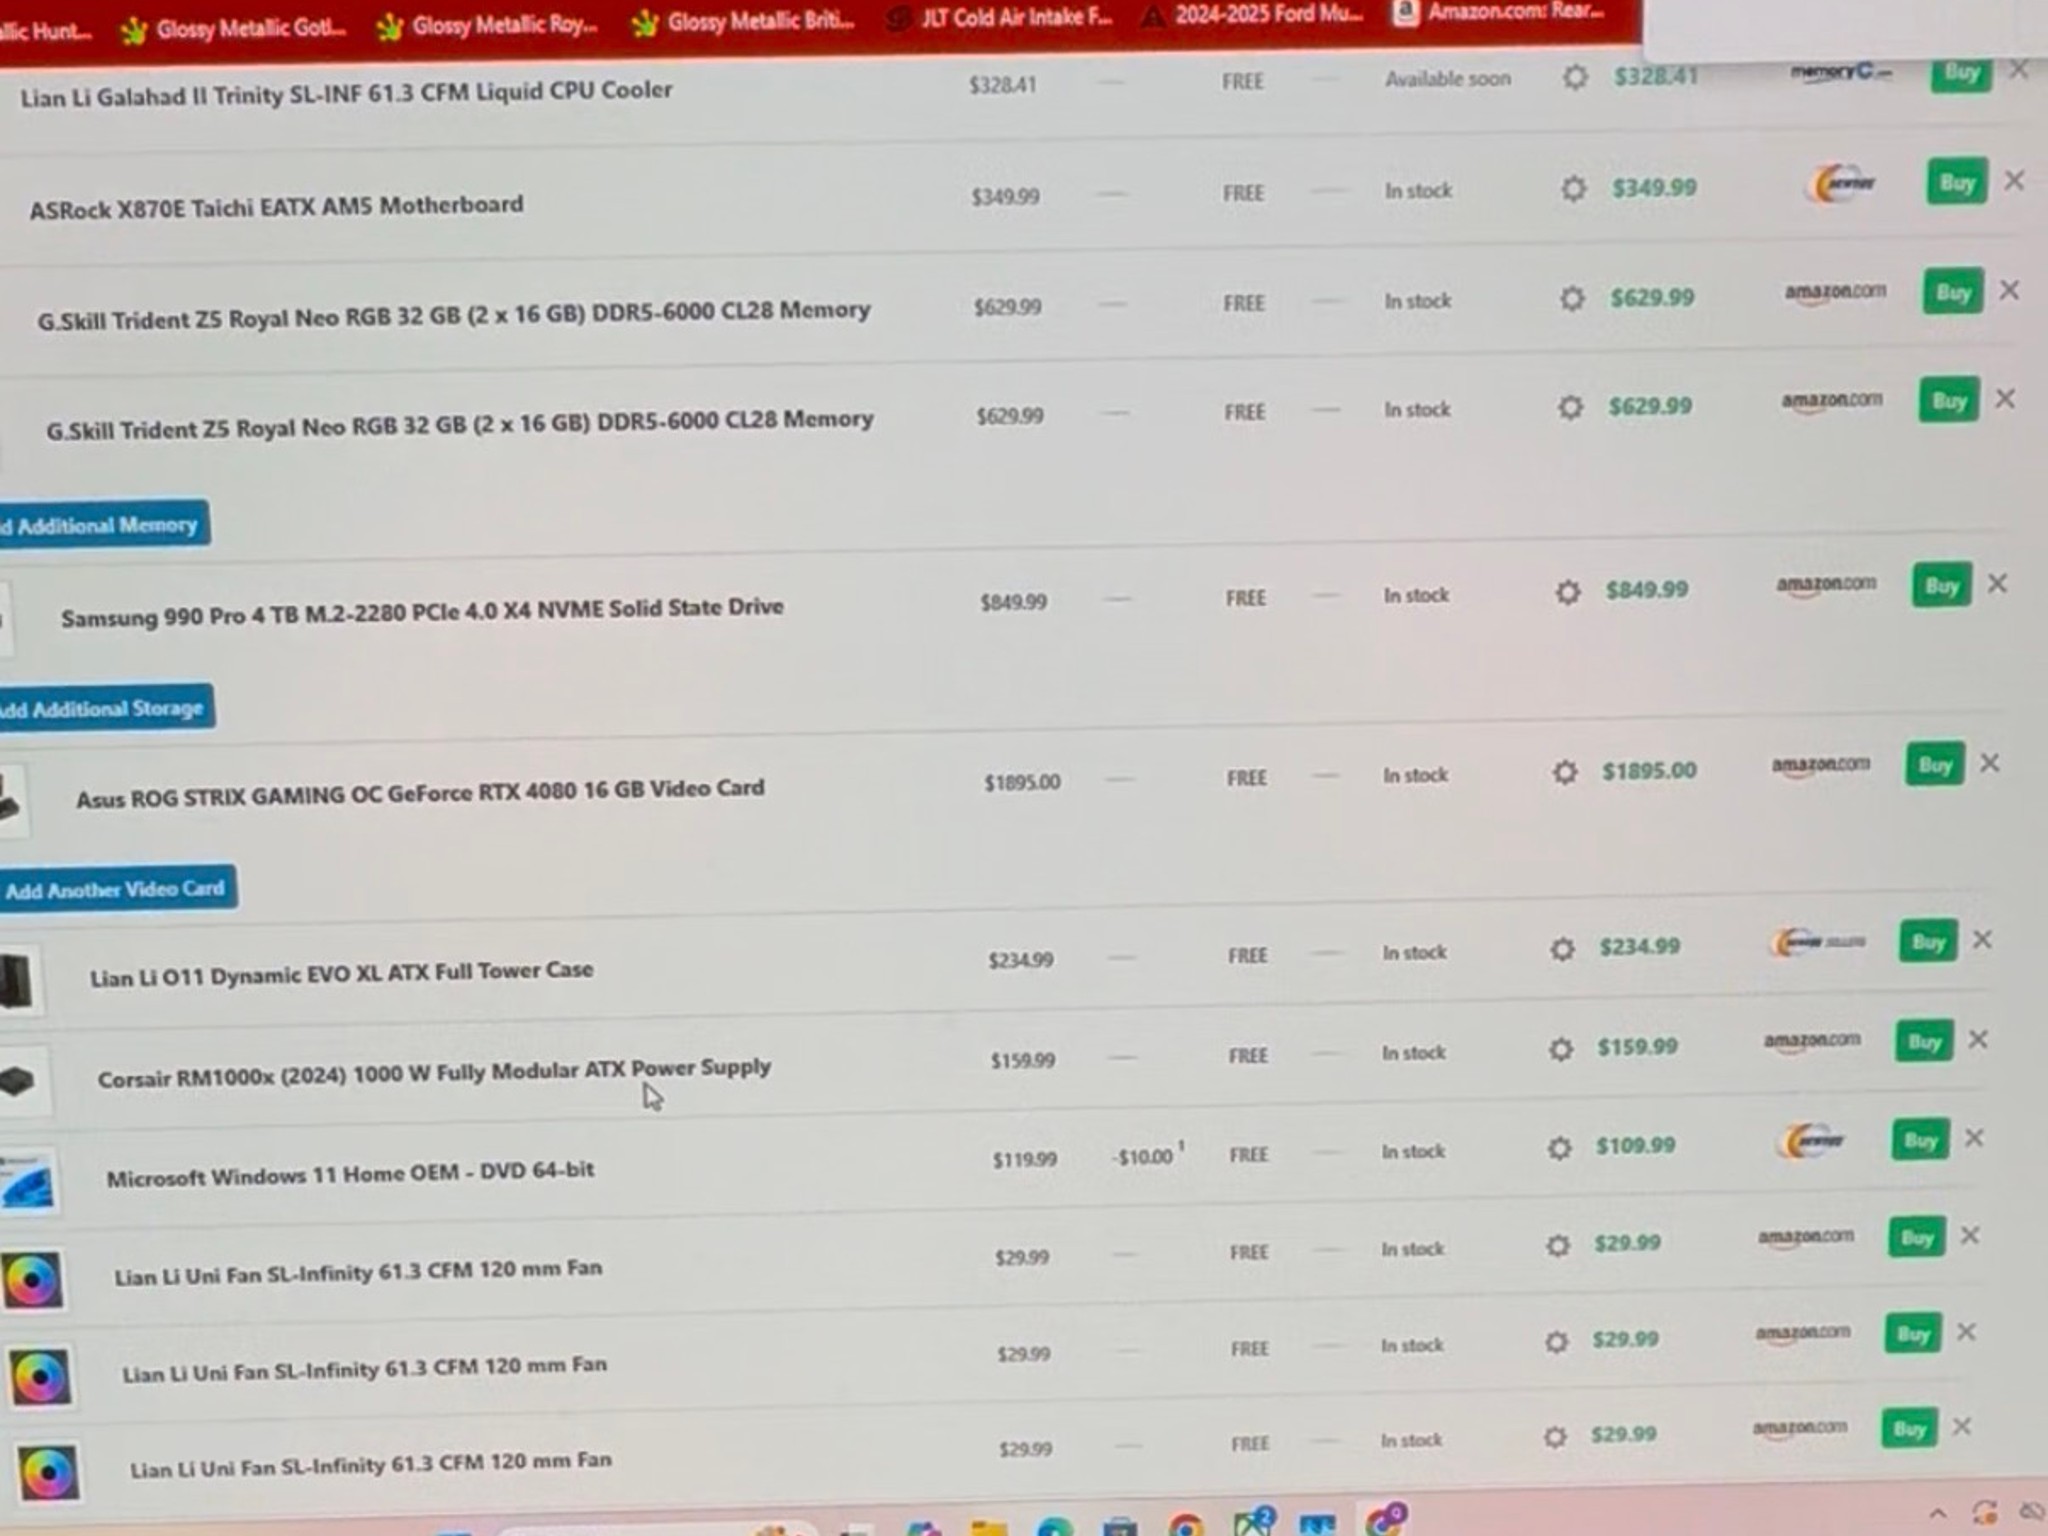Image resolution: width=2048 pixels, height=1536 pixels.
Task: Click the Add Another Video Card button
Action: pos(118,889)
